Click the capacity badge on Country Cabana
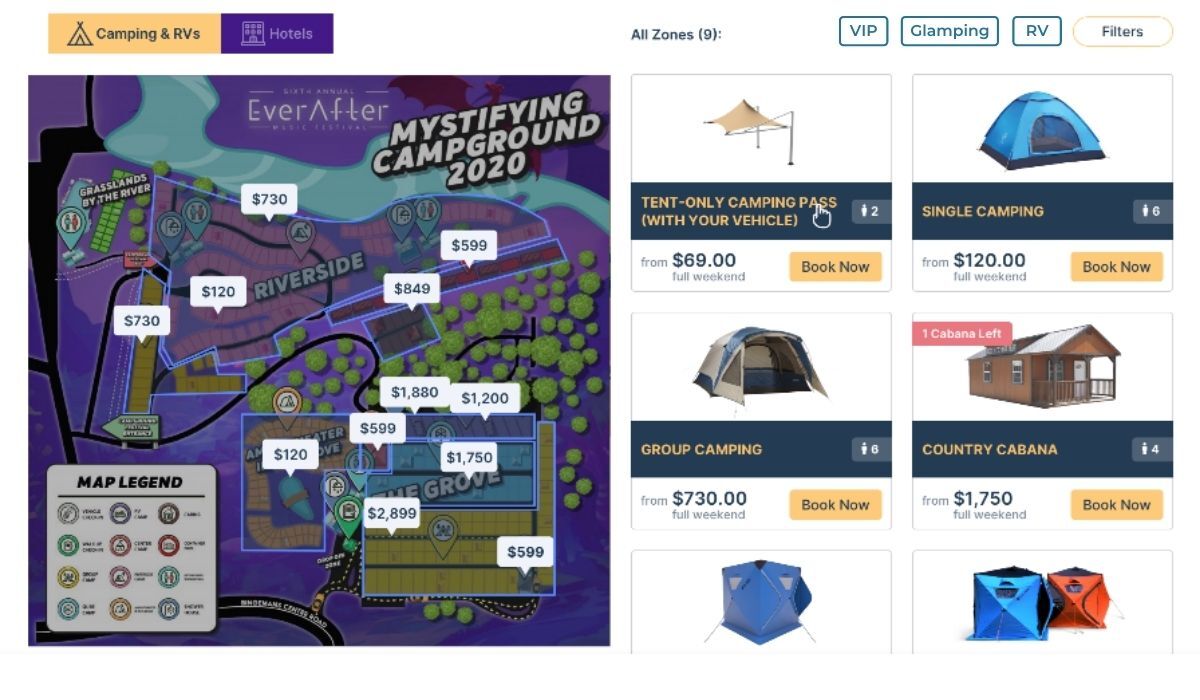Image resolution: width=1200 pixels, height=700 pixels. pos(1151,449)
